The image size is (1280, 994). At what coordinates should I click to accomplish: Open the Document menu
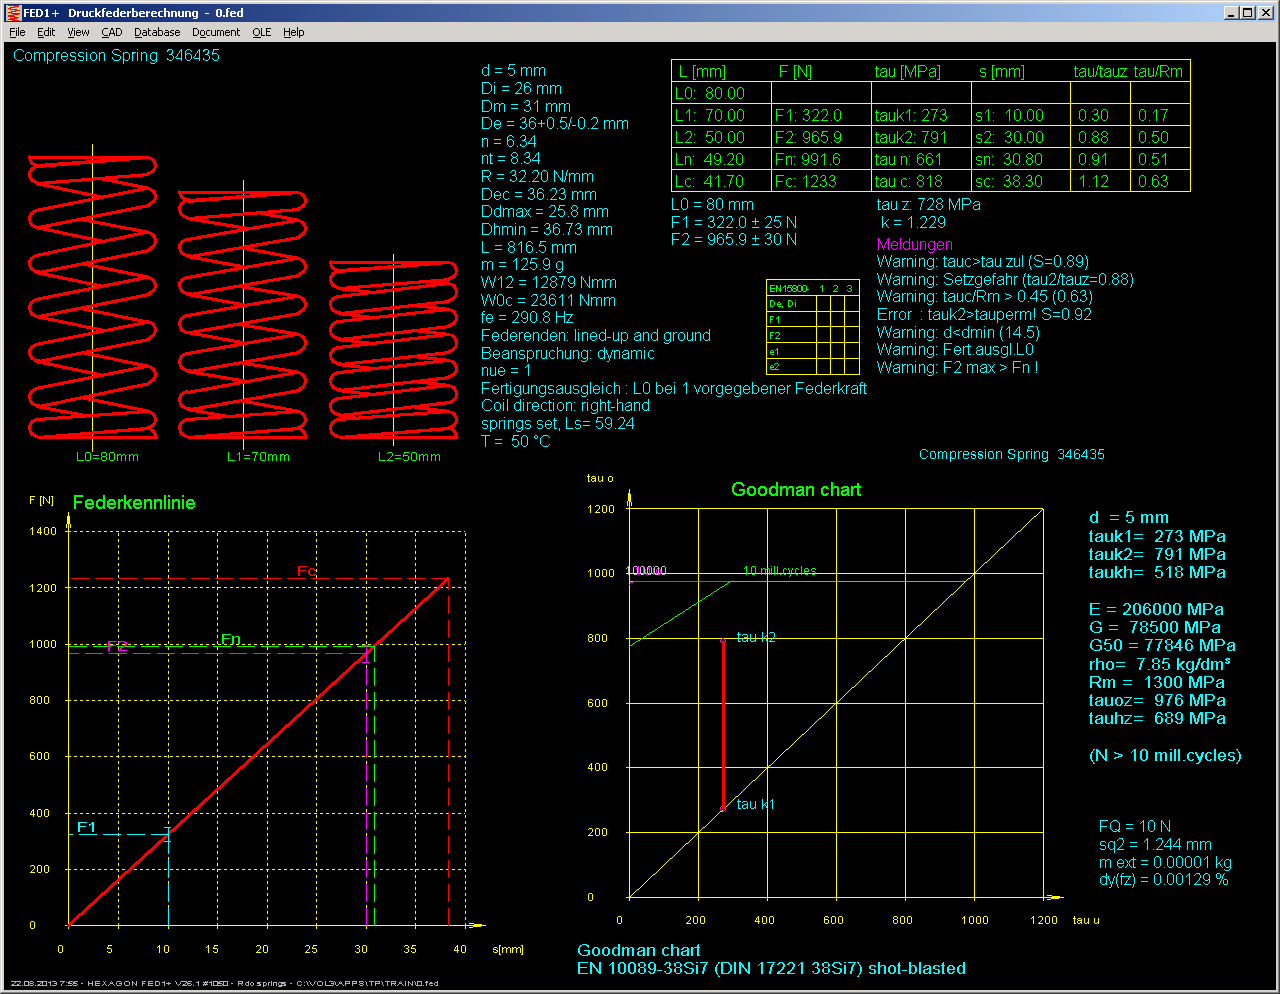click(x=216, y=32)
